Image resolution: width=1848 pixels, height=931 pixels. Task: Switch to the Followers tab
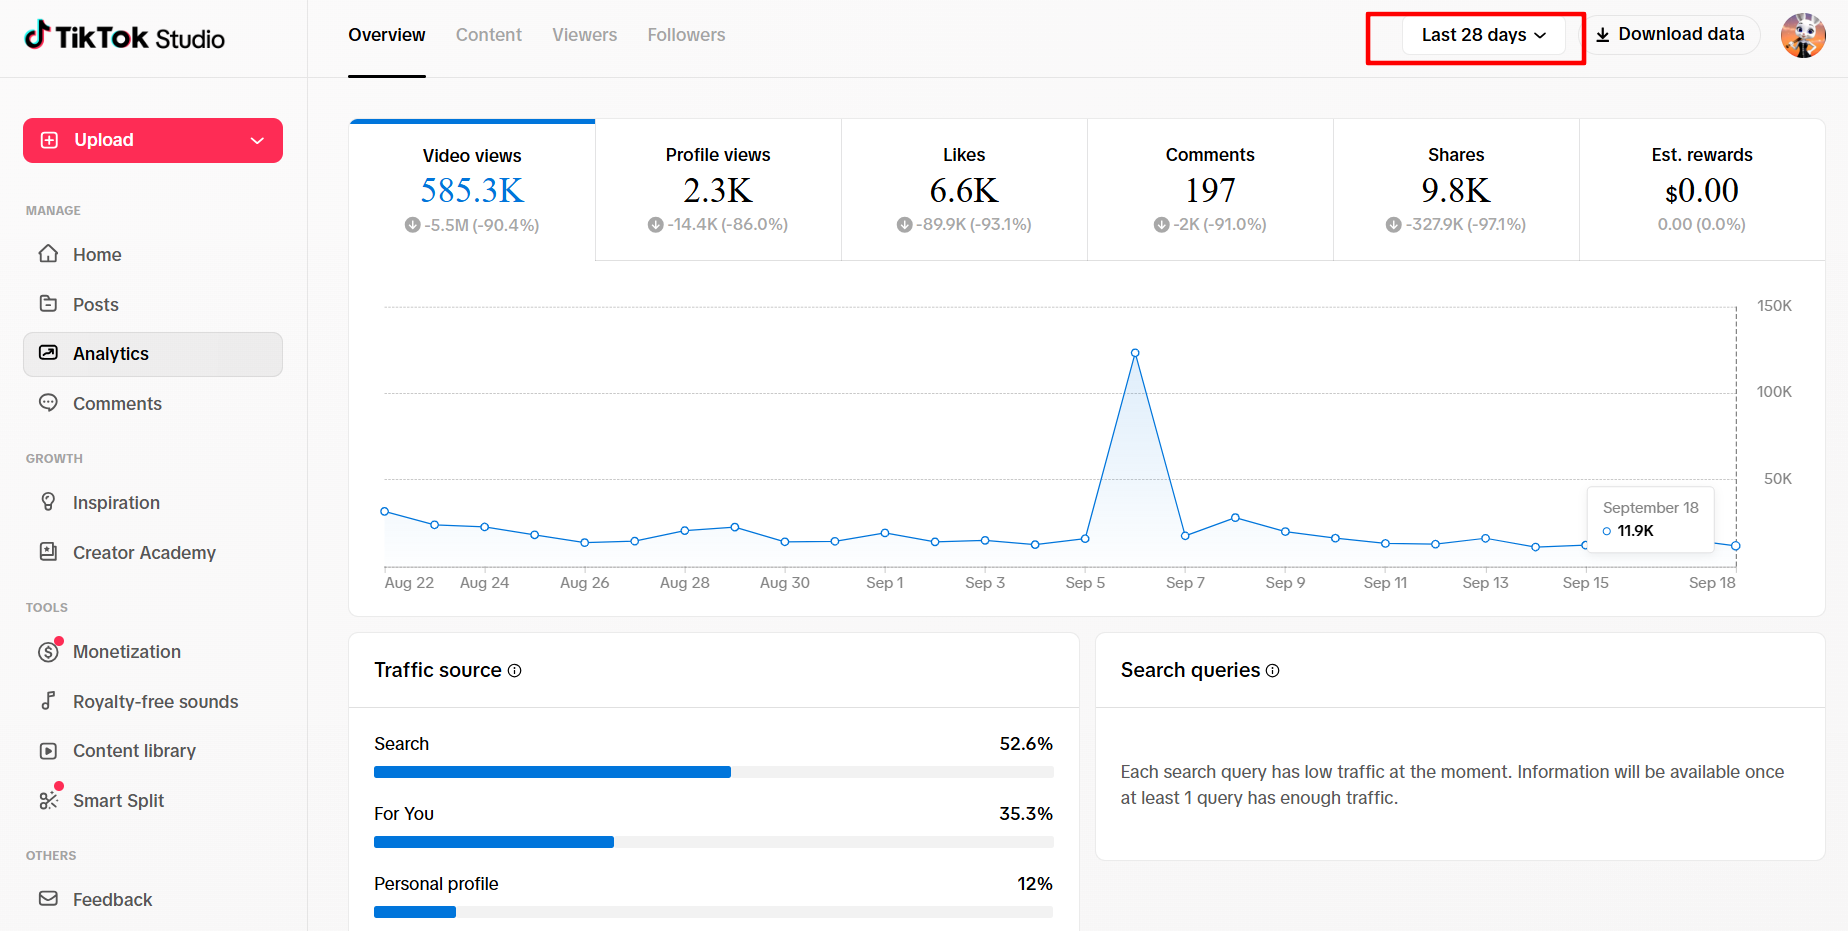(x=686, y=35)
